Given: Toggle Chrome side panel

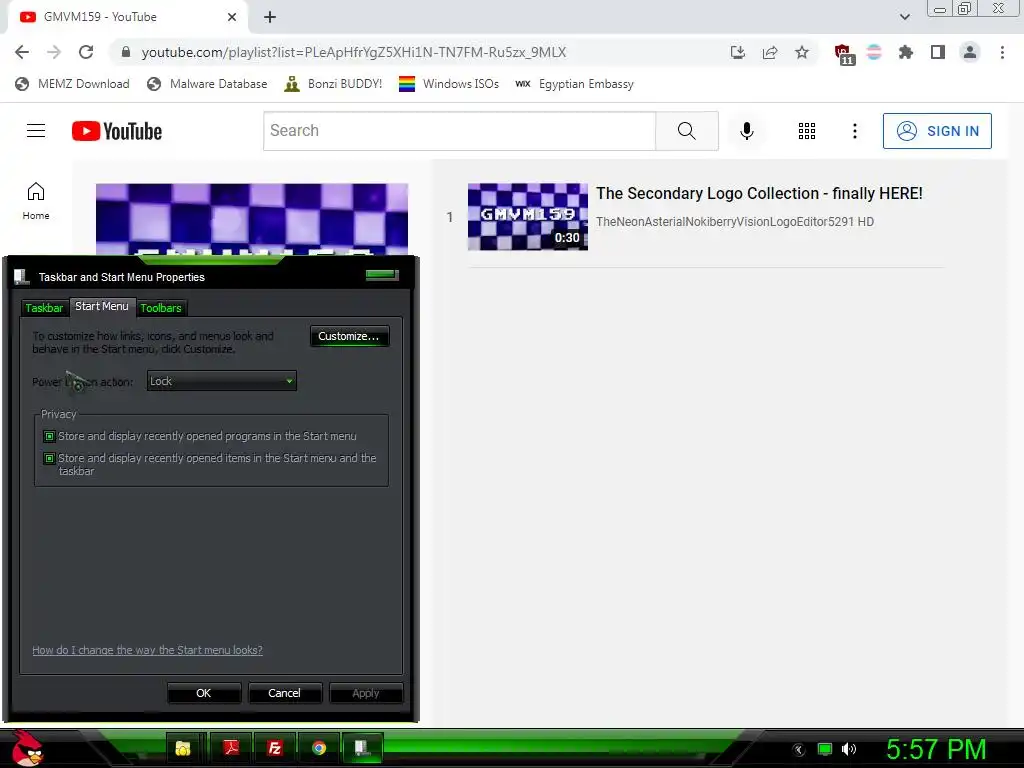Looking at the screenshot, I should 938,52.
